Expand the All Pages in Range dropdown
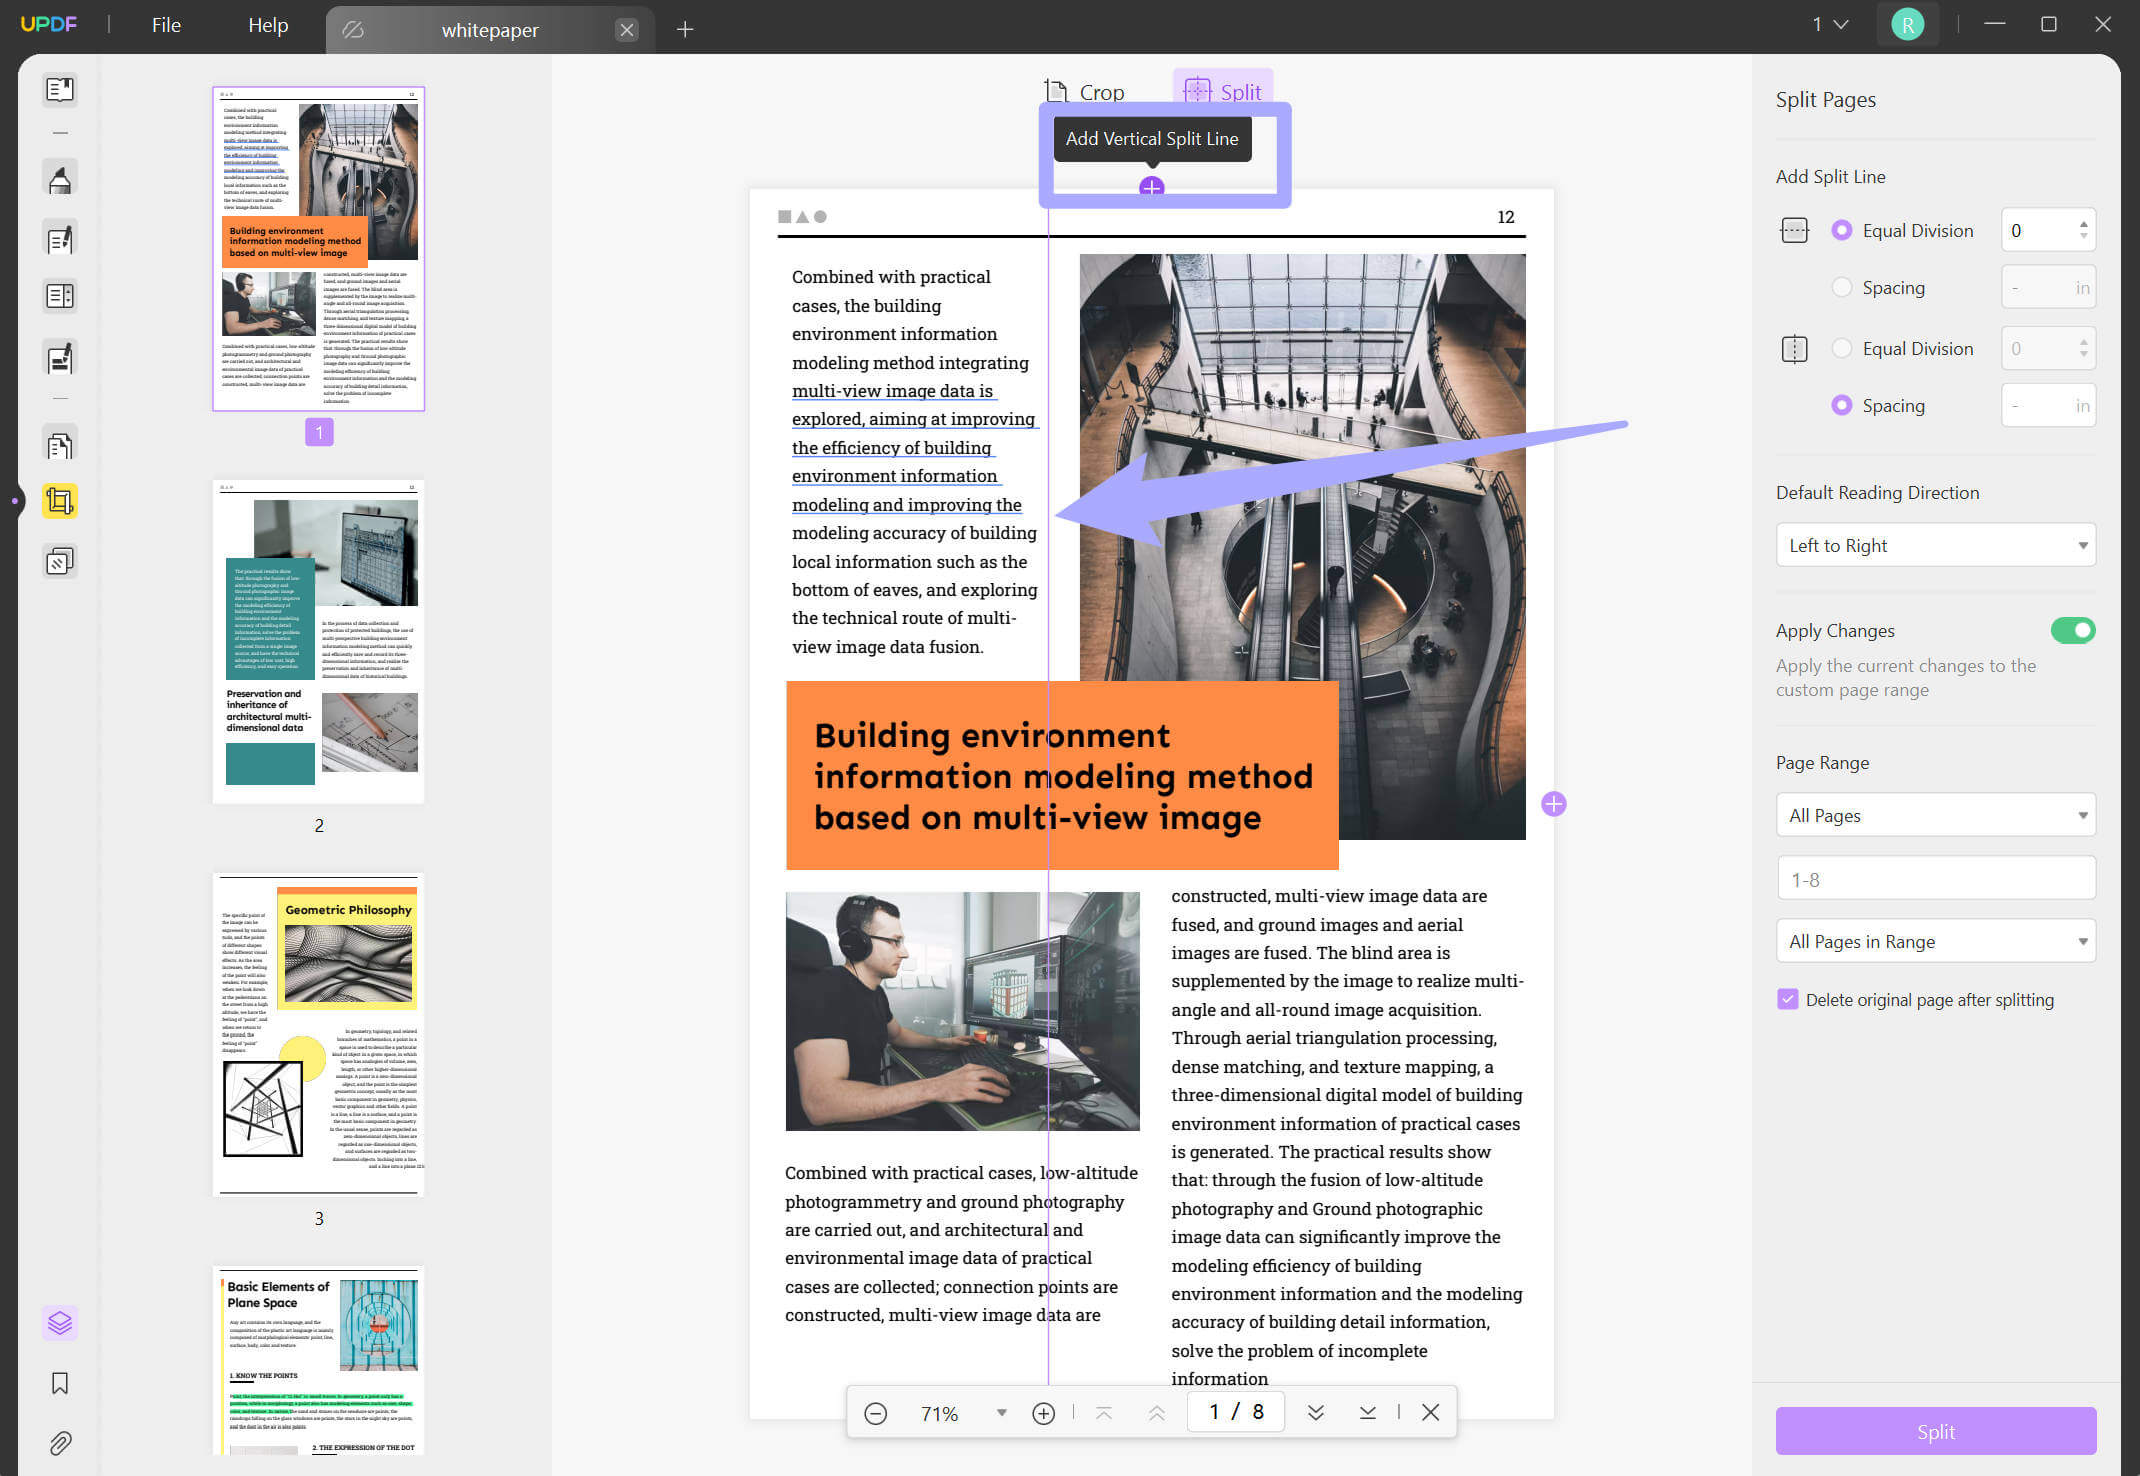 [1934, 941]
